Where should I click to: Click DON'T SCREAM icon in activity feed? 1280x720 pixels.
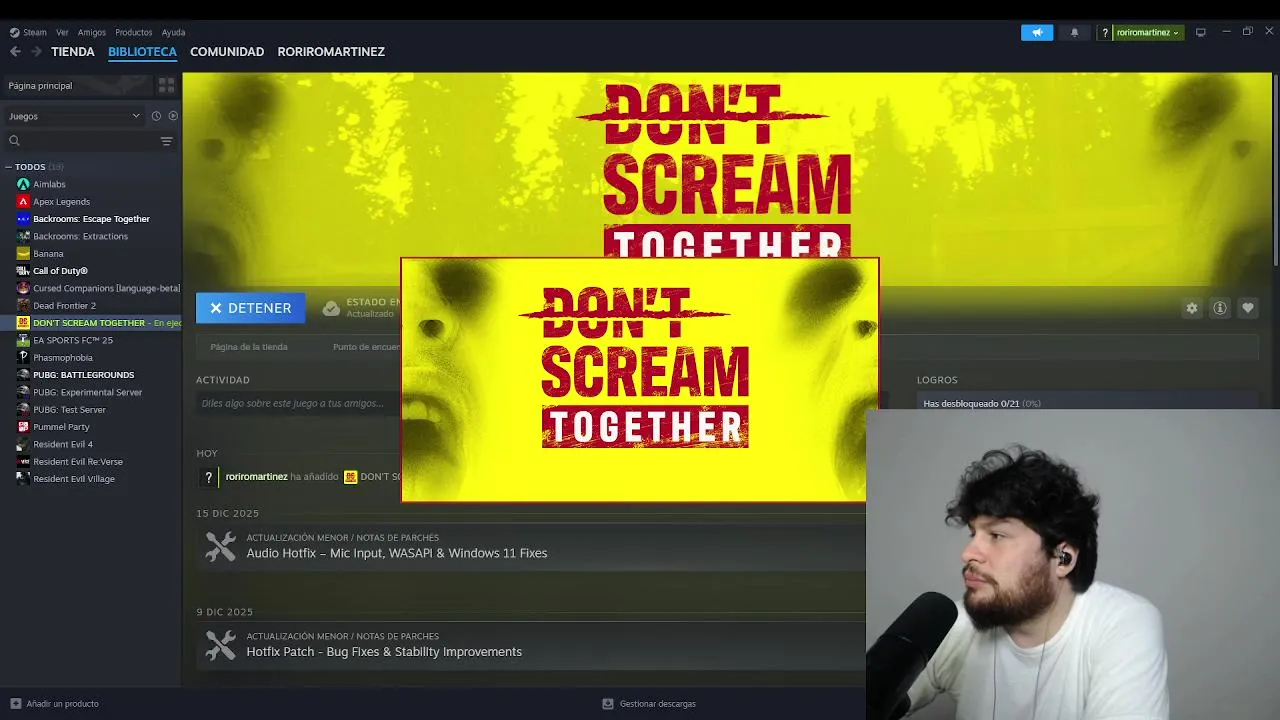tap(350, 477)
